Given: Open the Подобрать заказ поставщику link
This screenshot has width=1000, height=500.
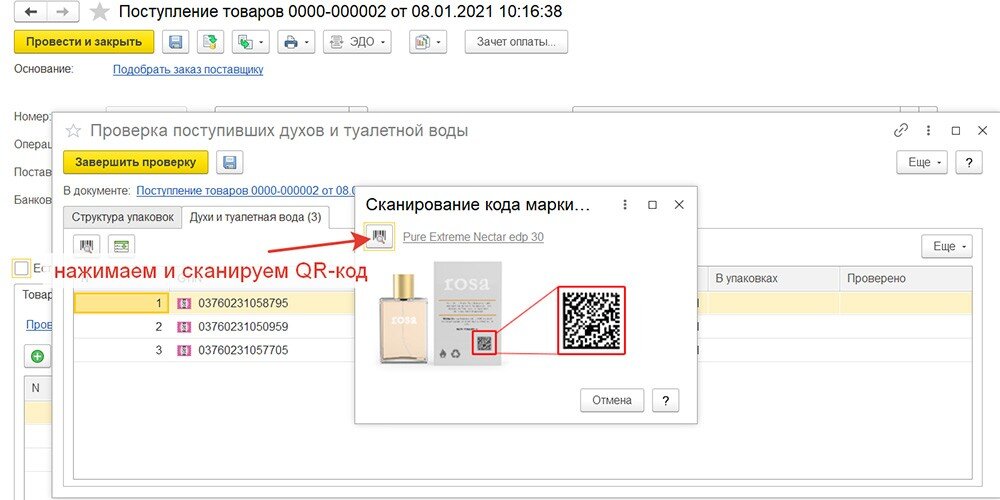Looking at the screenshot, I should pyautogui.click(x=188, y=70).
